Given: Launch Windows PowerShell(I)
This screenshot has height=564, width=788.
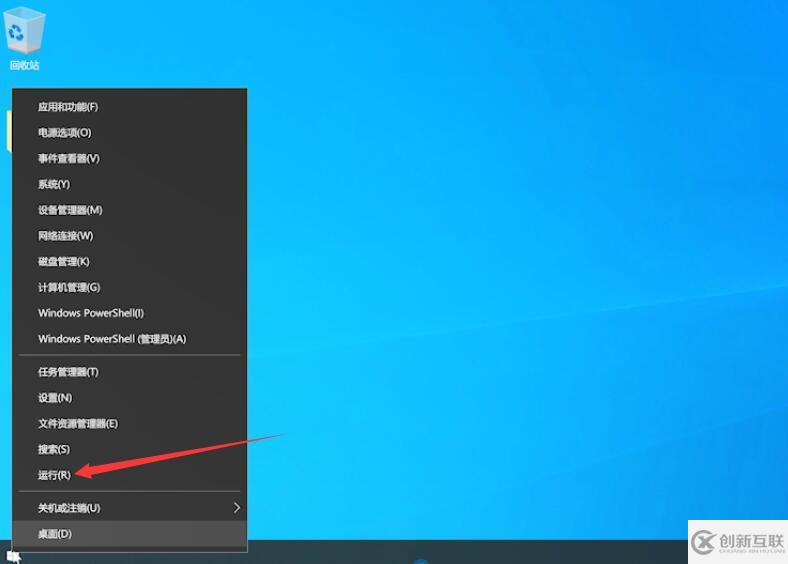Looking at the screenshot, I should click(x=130, y=313).
